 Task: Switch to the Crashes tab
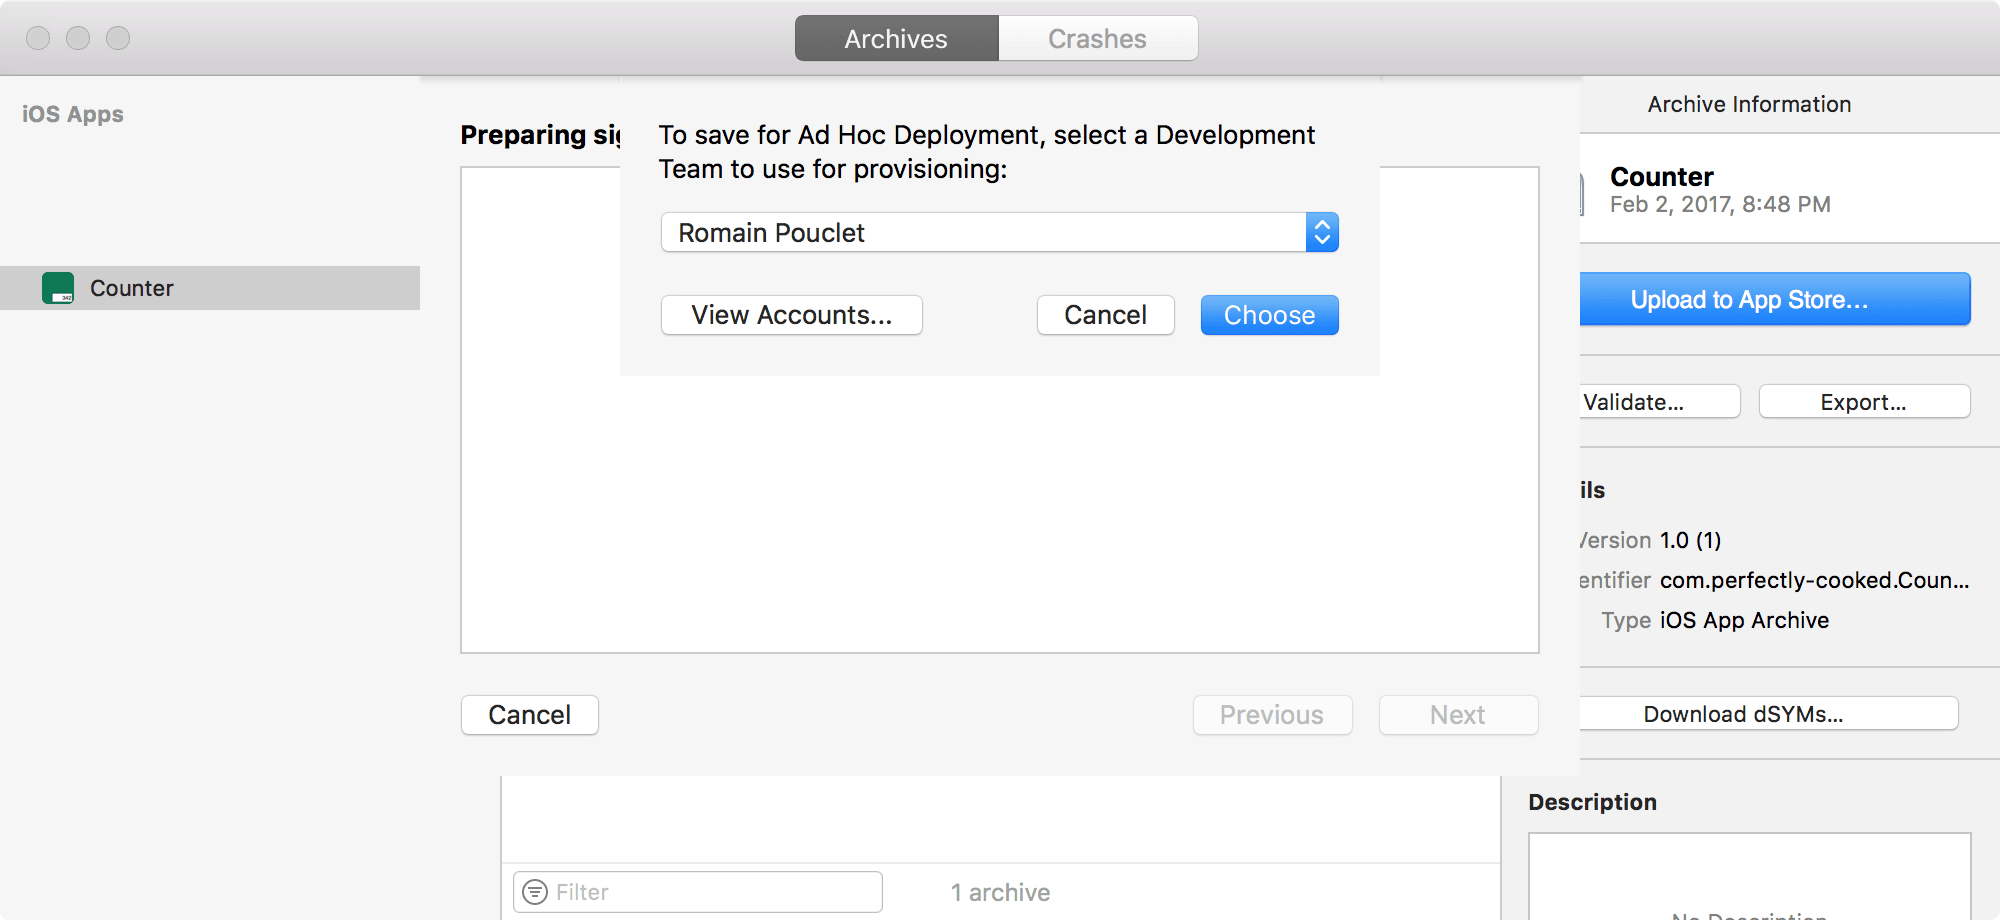pos(1098,38)
